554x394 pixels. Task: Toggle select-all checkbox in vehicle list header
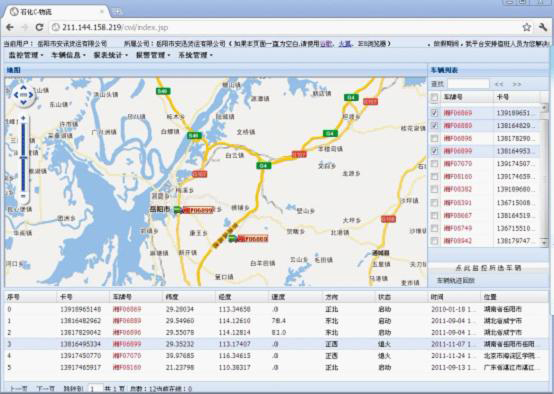coord(435,97)
